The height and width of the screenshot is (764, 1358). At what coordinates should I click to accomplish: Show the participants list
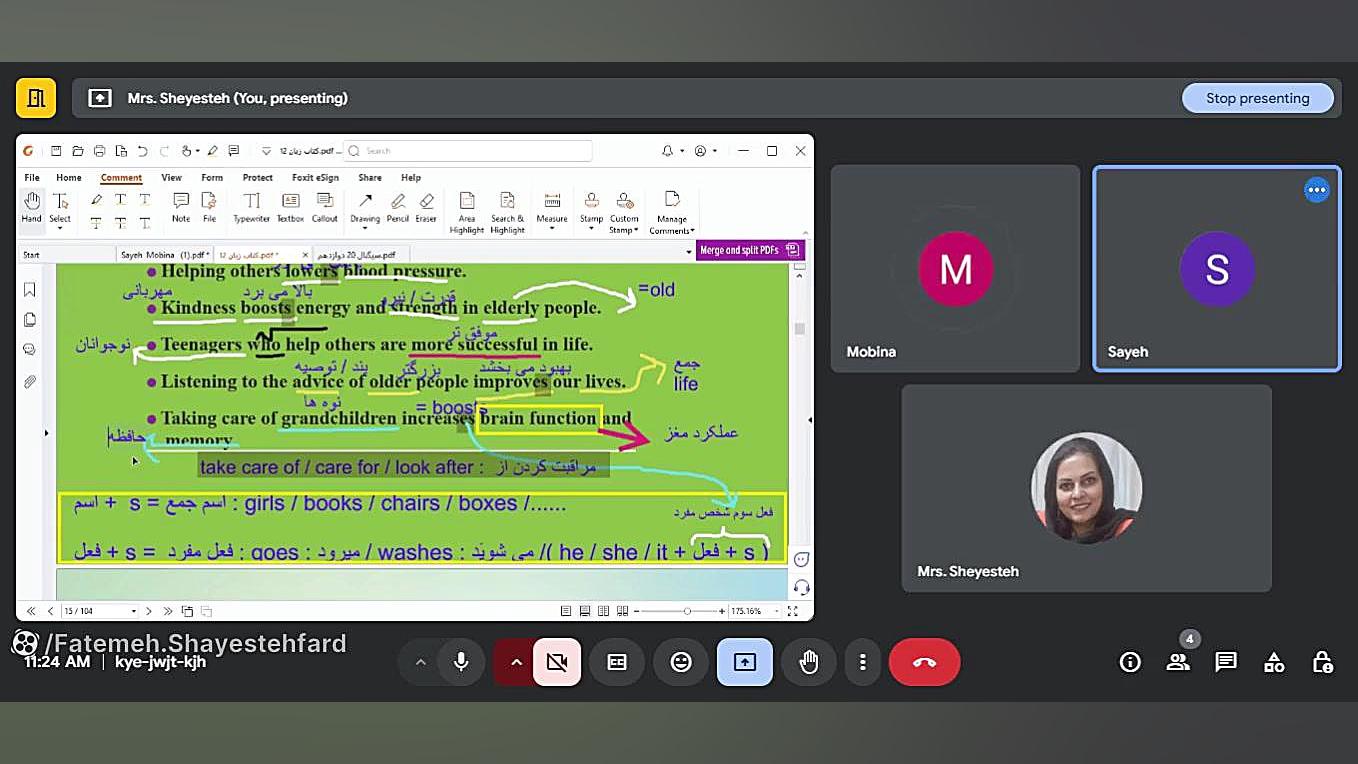(x=1178, y=662)
